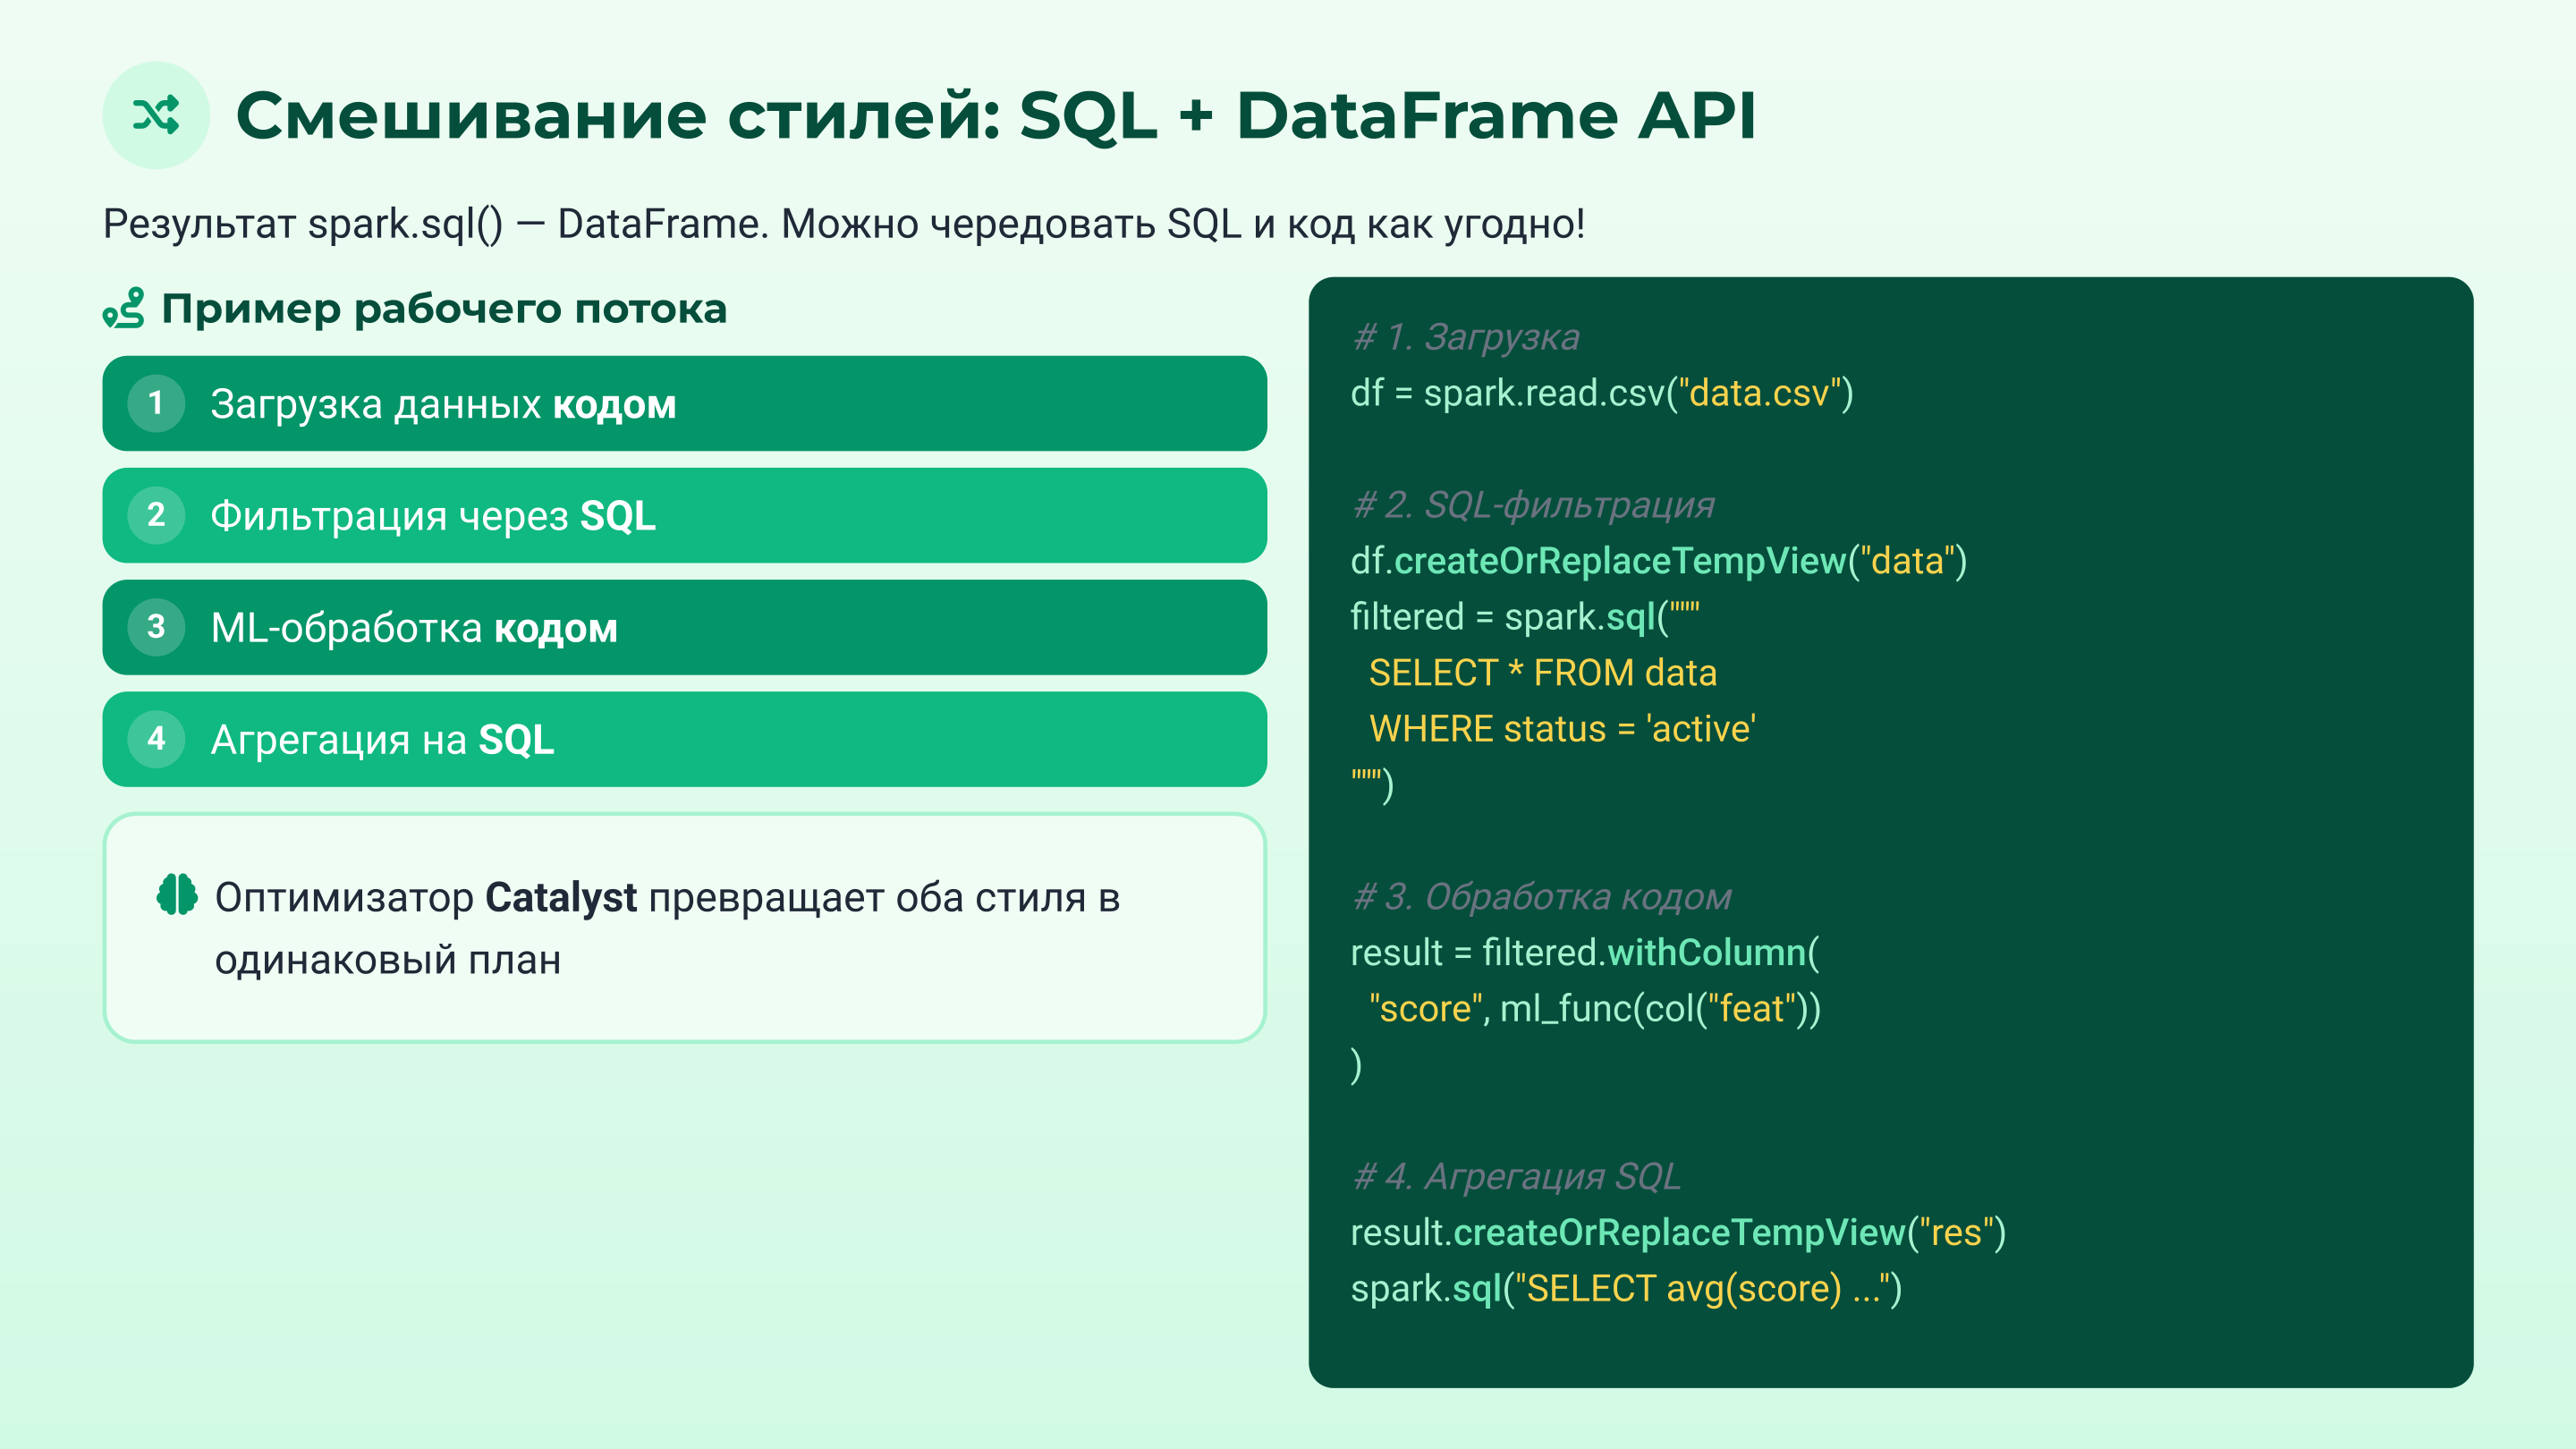This screenshot has width=2576, height=1449.
Task: Click the 'SELECT avg(score)' code line
Action: [x=1625, y=1288]
